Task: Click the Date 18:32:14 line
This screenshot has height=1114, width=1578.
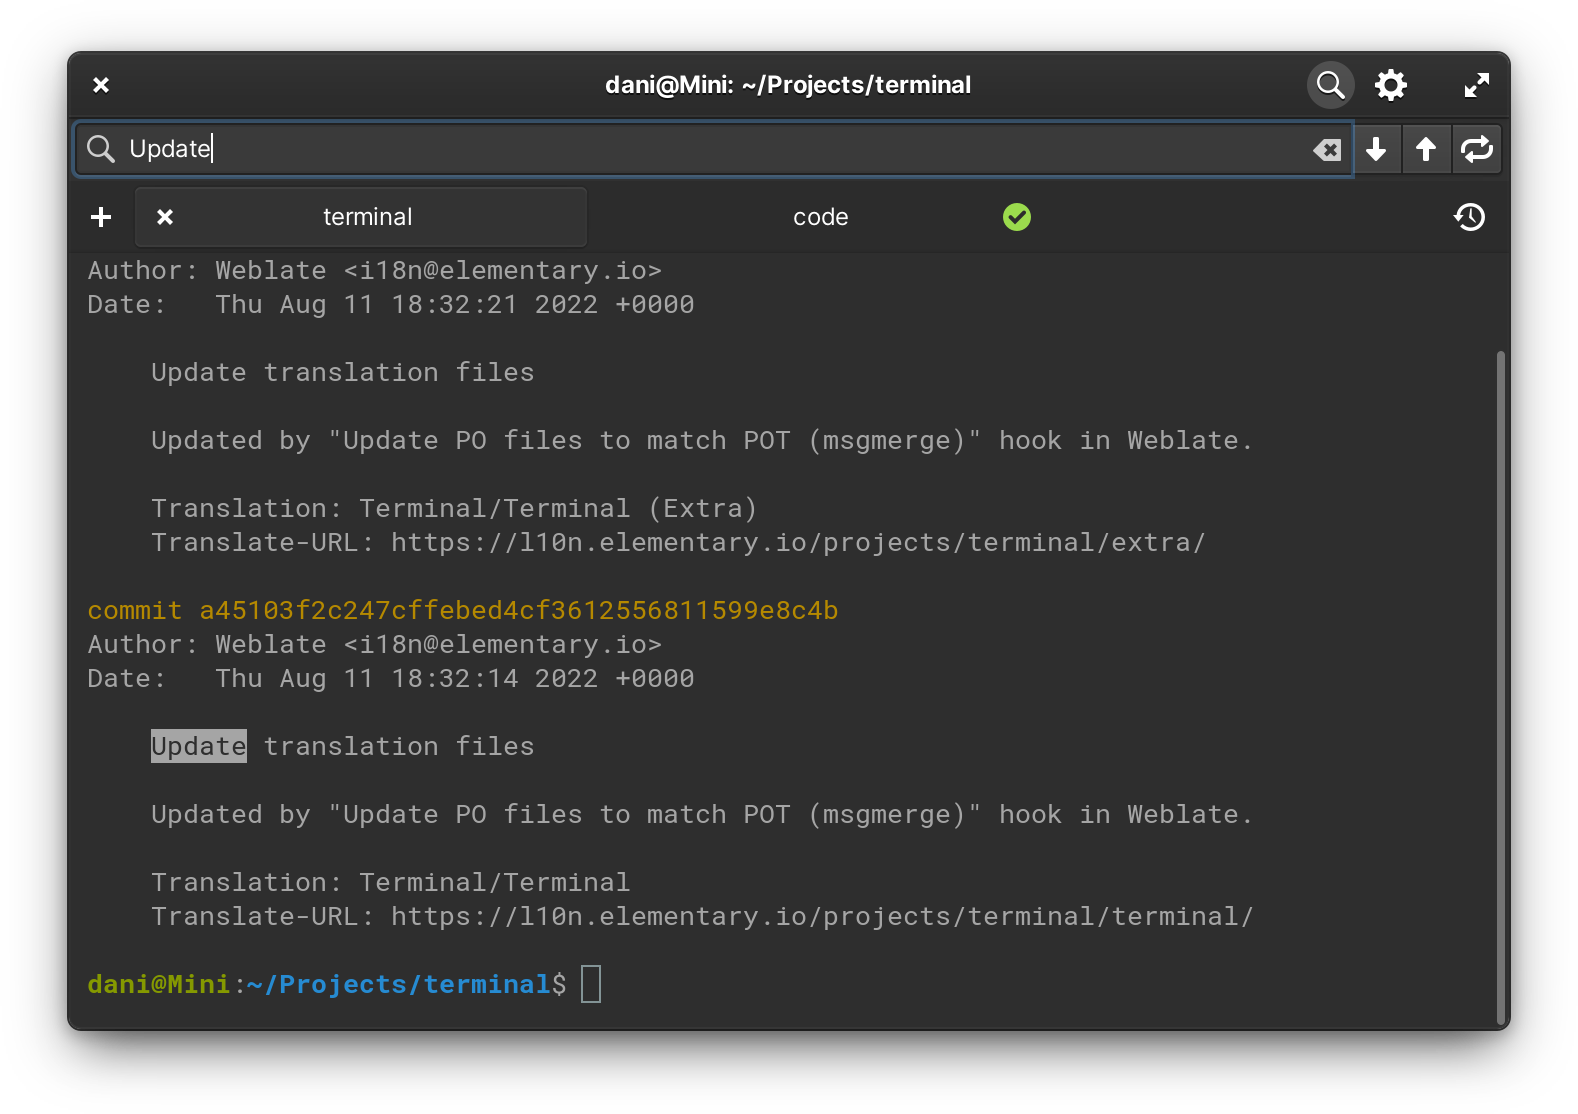Action: pos(391,678)
